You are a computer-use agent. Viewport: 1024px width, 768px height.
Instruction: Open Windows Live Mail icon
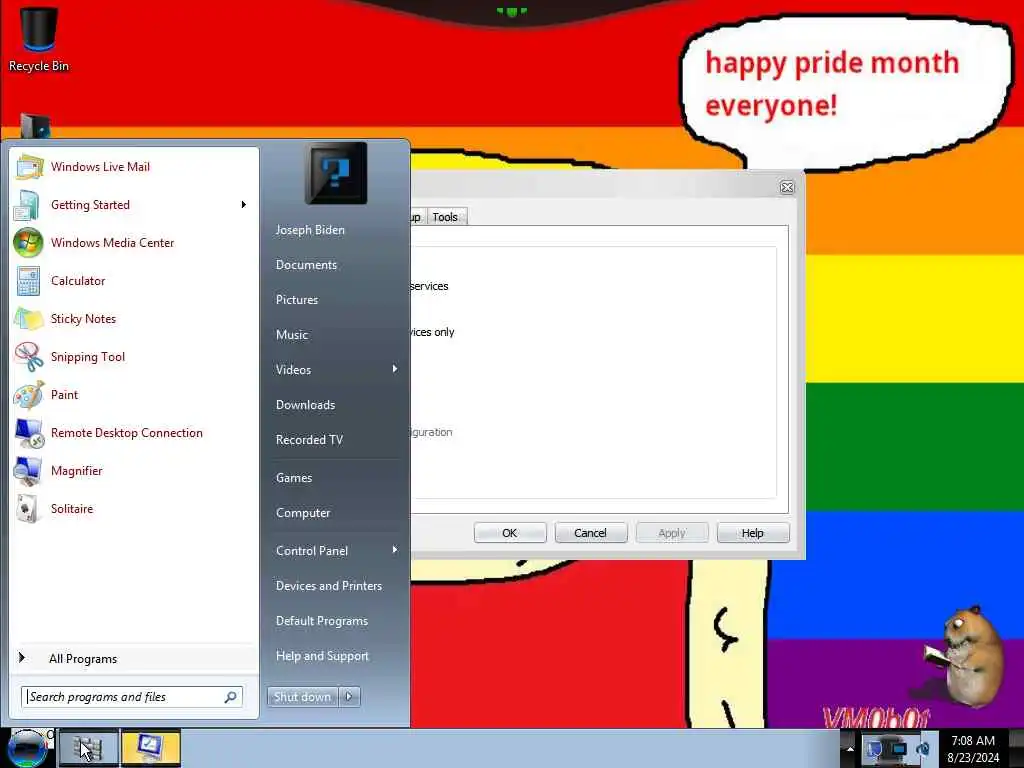tap(29, 167)
